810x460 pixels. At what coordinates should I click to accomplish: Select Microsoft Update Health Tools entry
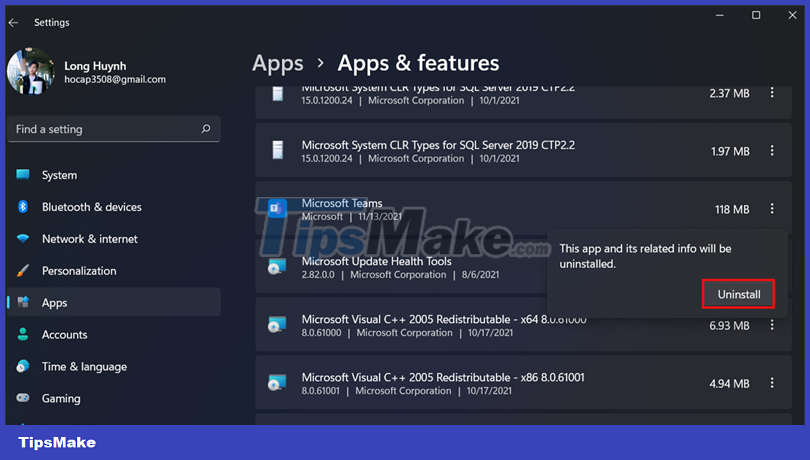pyautogui.click(x=377, y=262)
